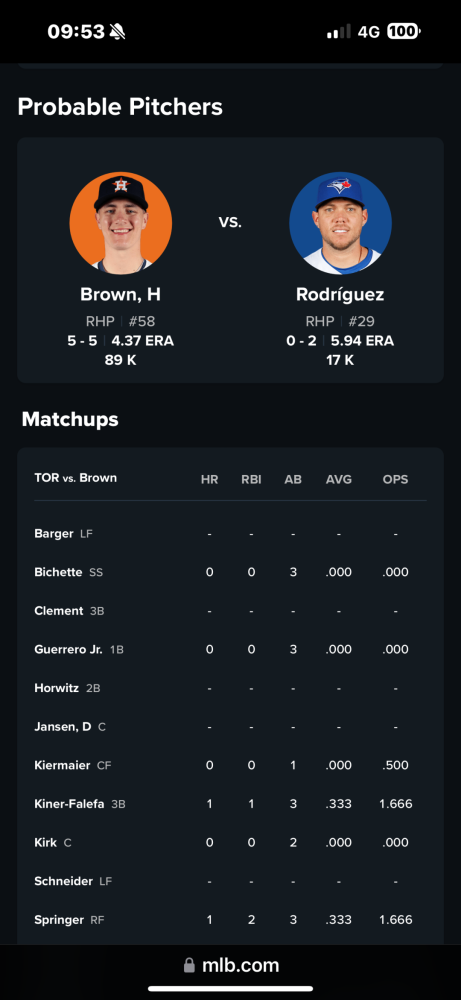Open Springer RF player row
Image resolution: width=461 pixels, height=1000 pixels.
pos(230,920)
